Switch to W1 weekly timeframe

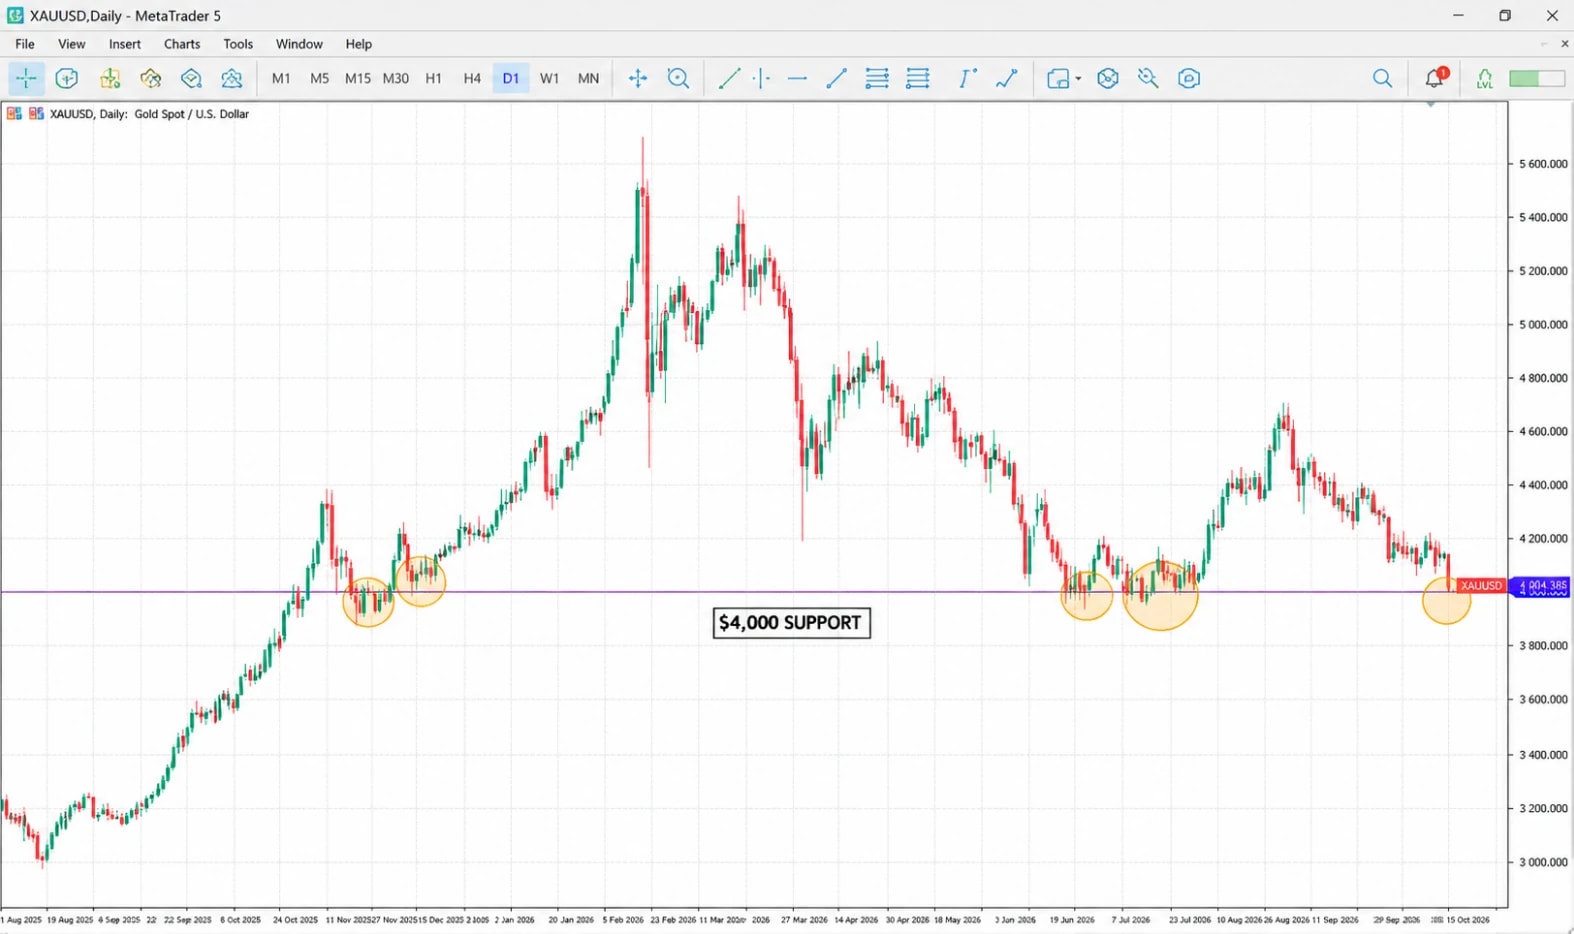549,78
